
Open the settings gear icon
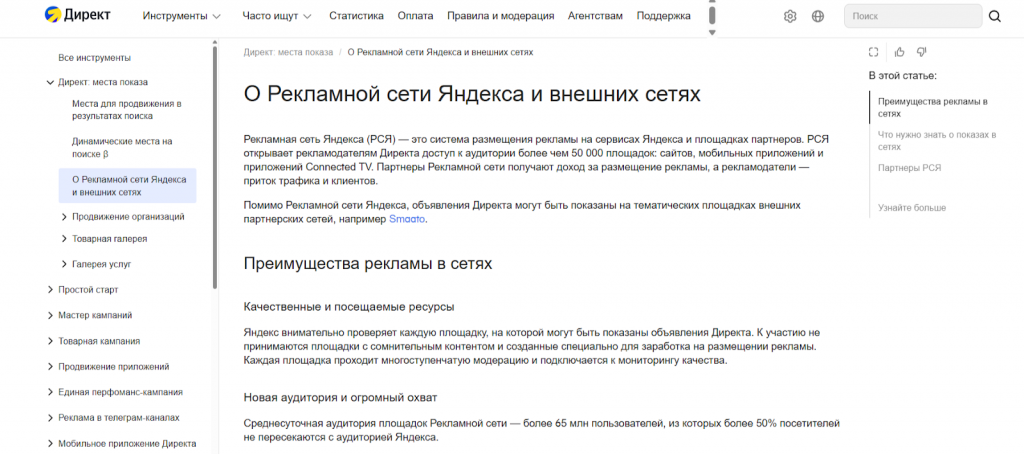[790, 16]
